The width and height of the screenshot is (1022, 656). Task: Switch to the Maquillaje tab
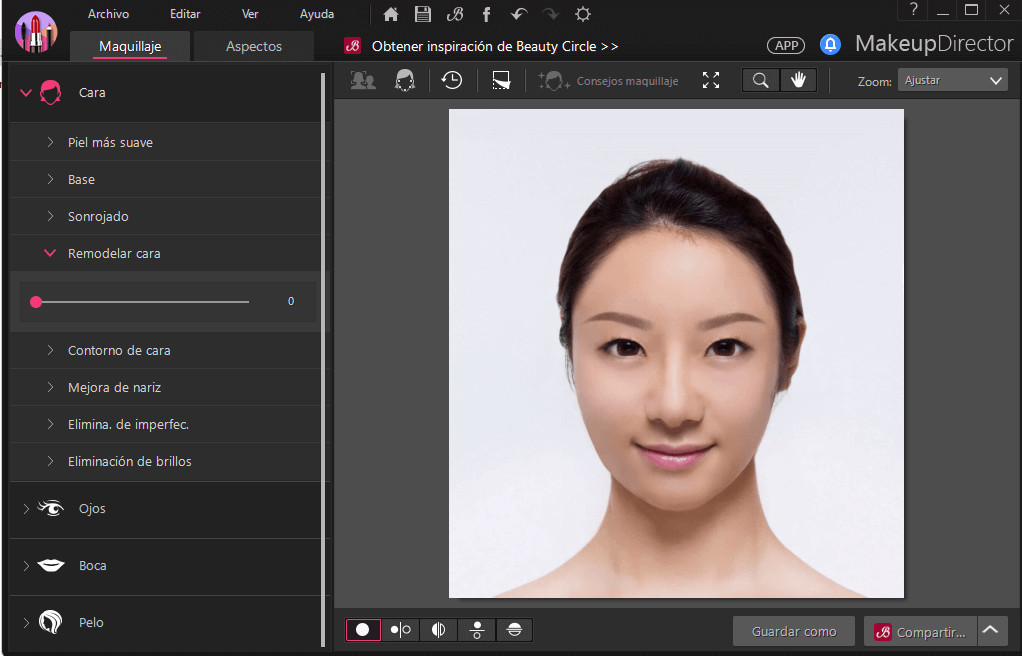coord(130,46)
